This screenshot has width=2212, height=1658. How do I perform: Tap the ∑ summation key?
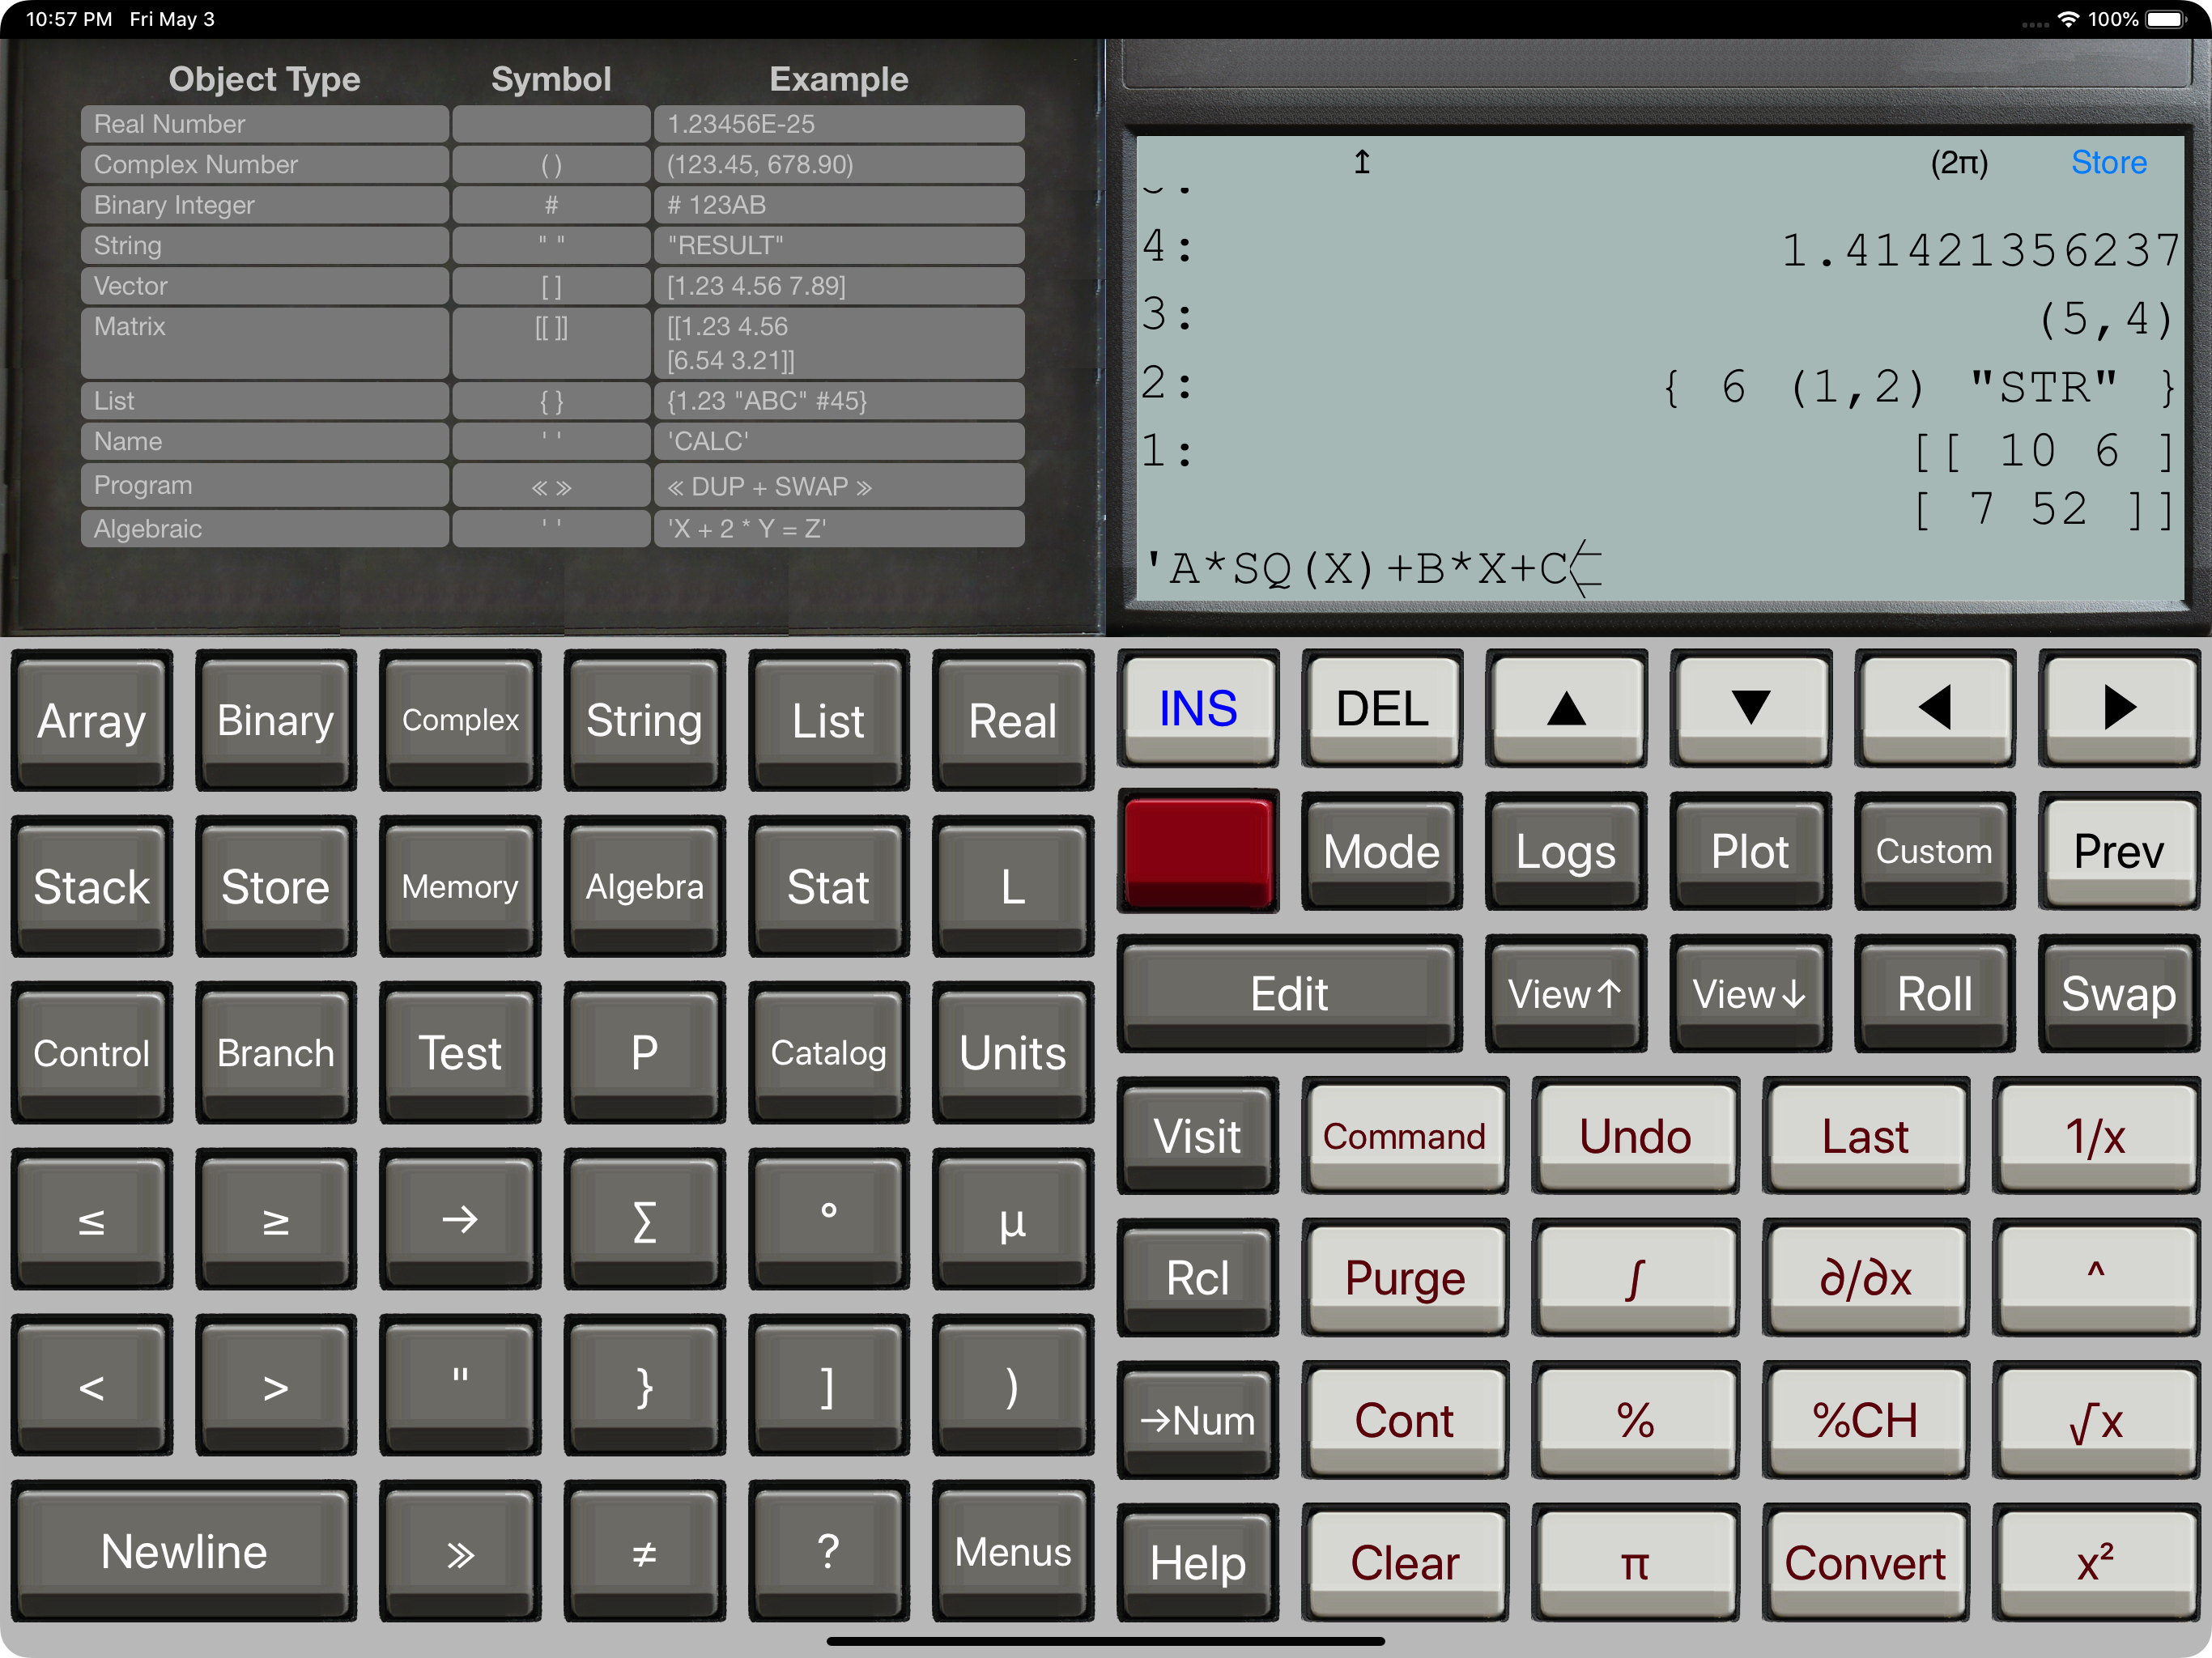(644, 1219)
